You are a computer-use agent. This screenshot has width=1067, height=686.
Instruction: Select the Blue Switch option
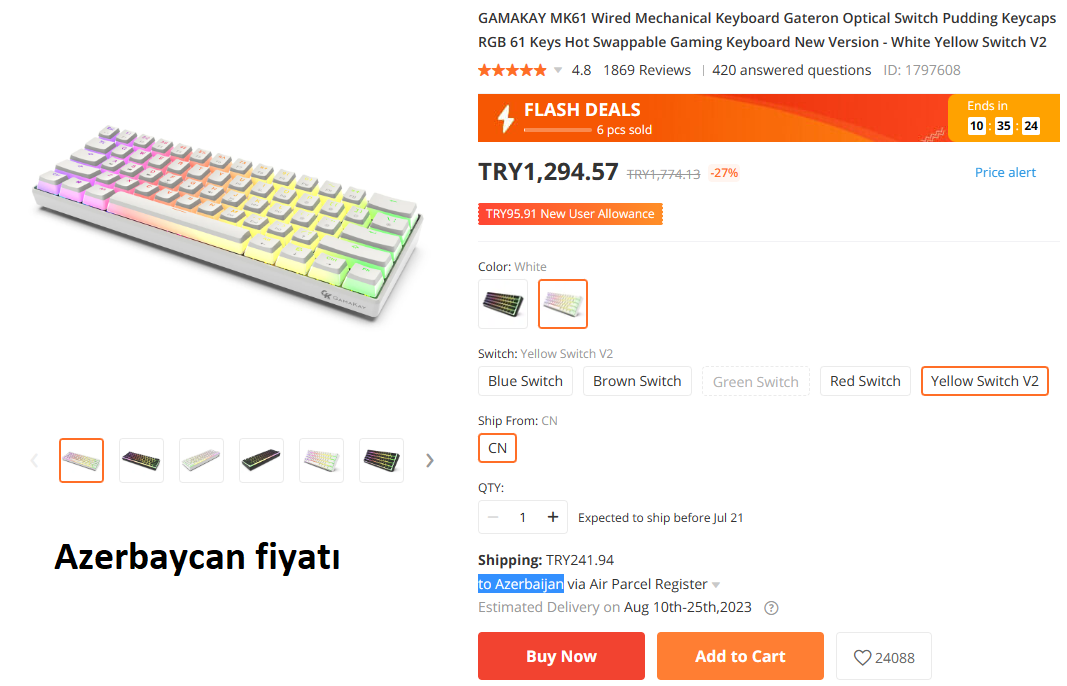click(525, 381)
